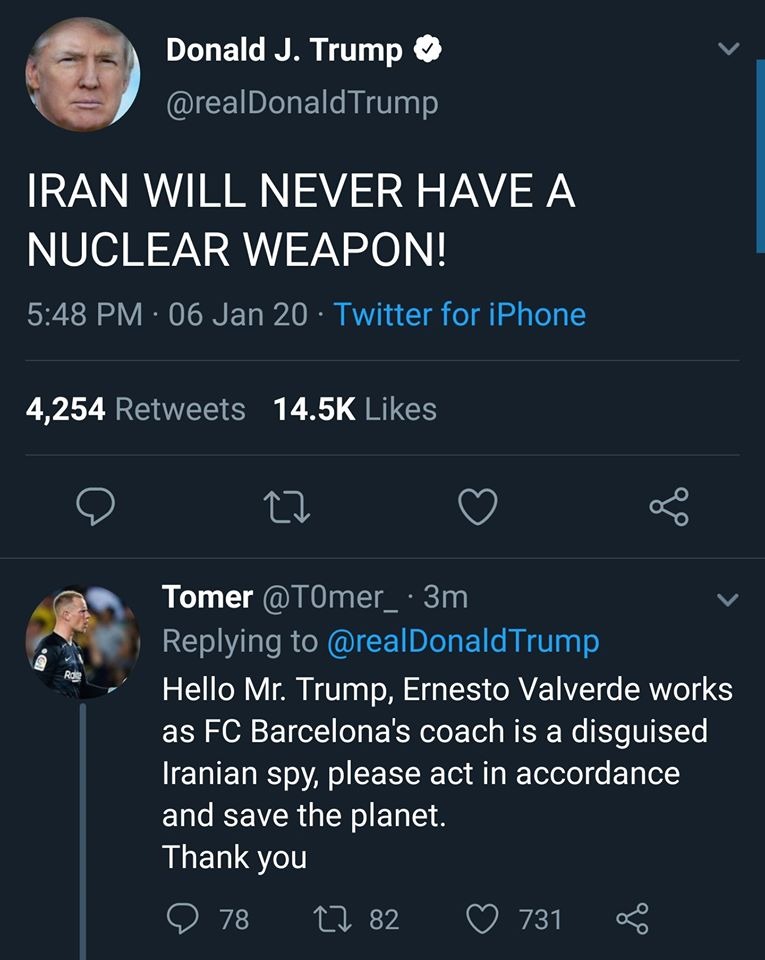Share the main tweet
The width and height of the screenshot is (765, 960).
pos(669,507)
